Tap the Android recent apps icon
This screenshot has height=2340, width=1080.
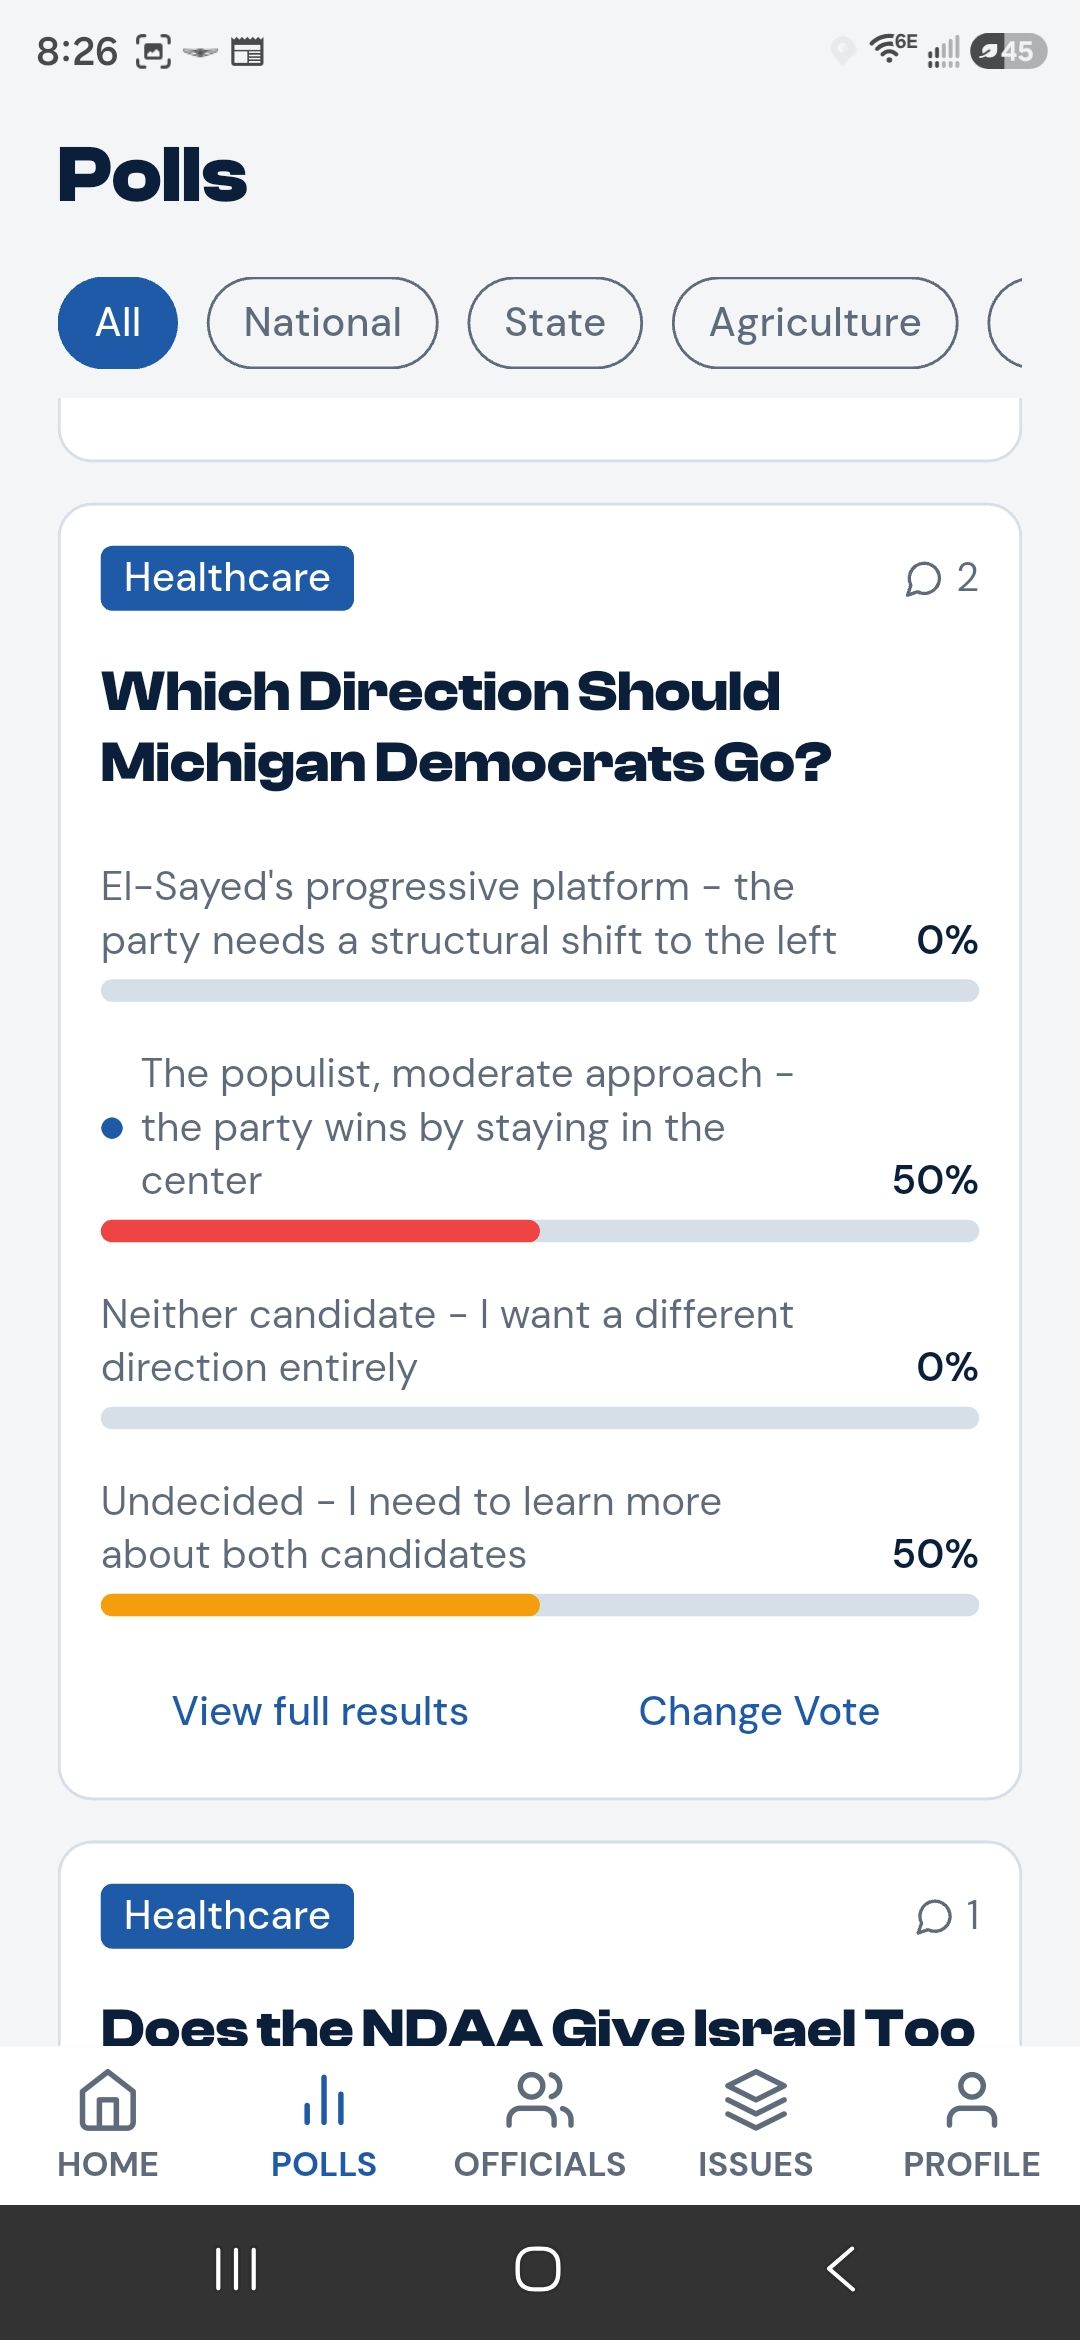(237, 2268)
